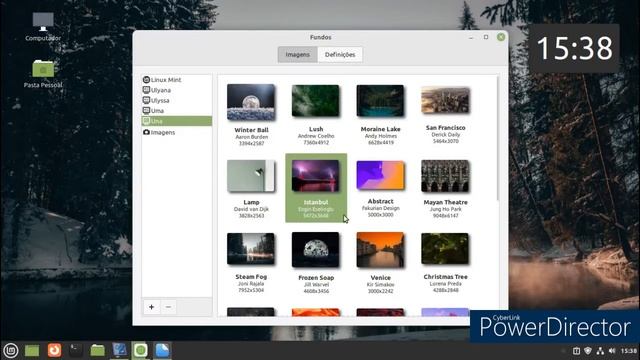Click the wallpaper list vertical scrollbar

(x=498, y=138)
